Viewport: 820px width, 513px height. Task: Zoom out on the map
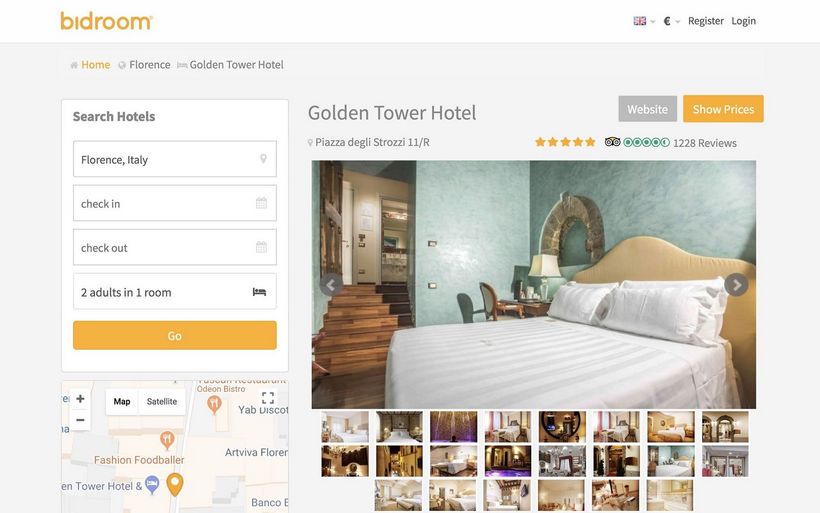(80, 420)
